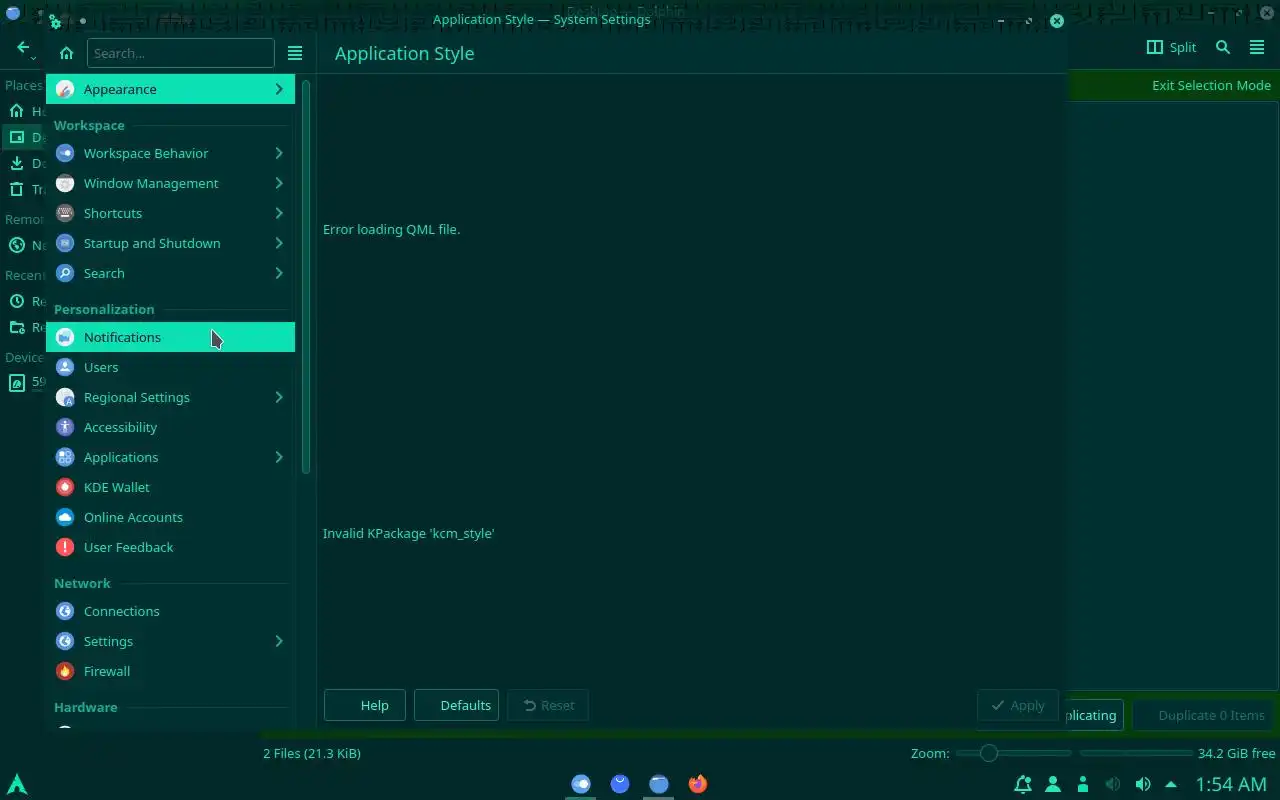This screenshot has height=800, width=1280.
Task: Show hidden system tray icons
Action: (1171, 784)
